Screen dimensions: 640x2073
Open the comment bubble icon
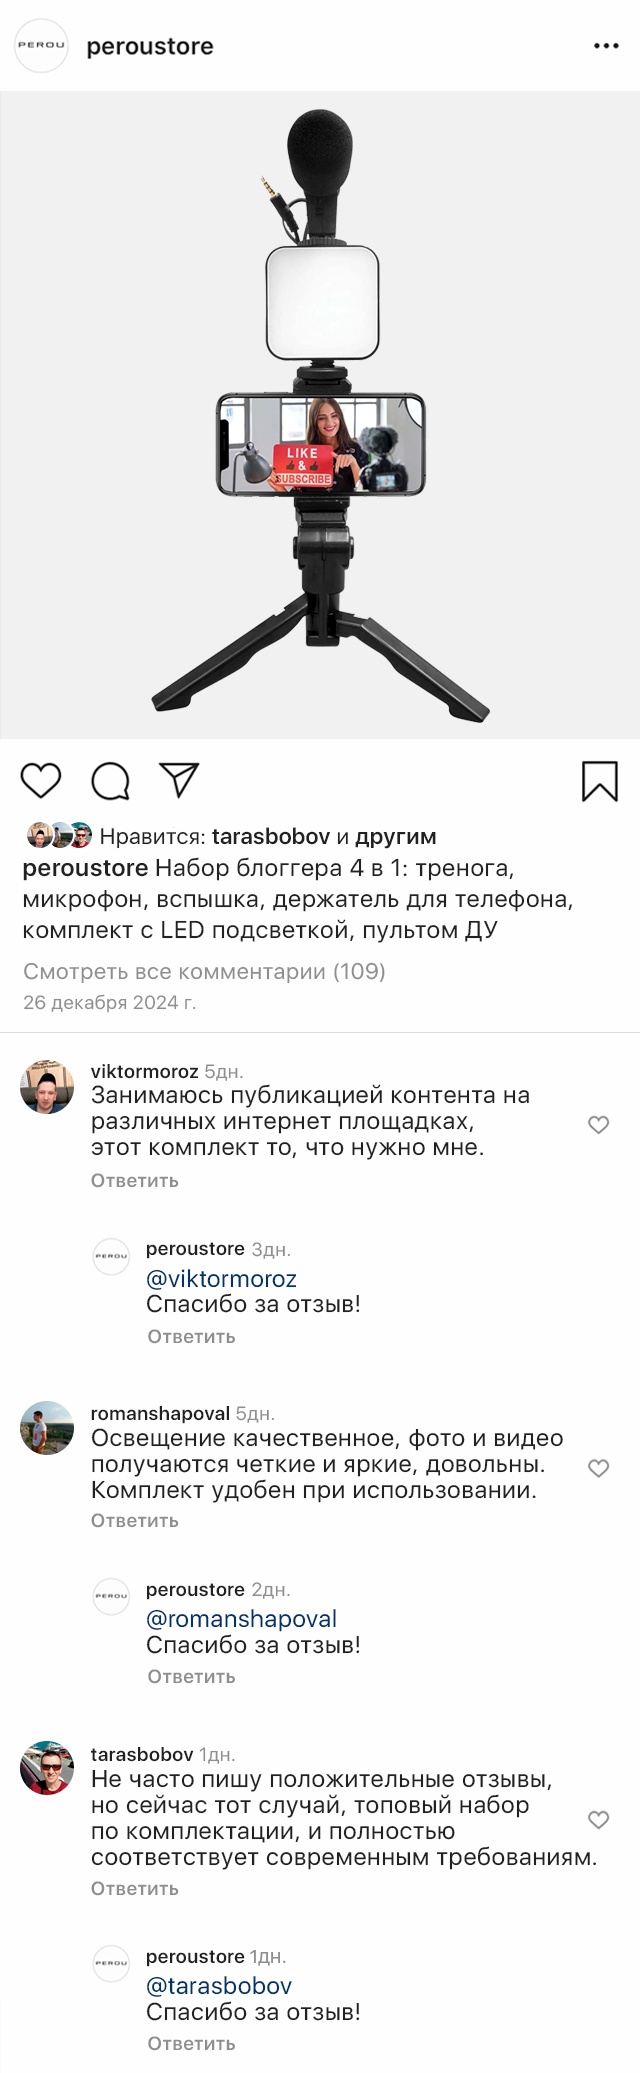(111, 781)
